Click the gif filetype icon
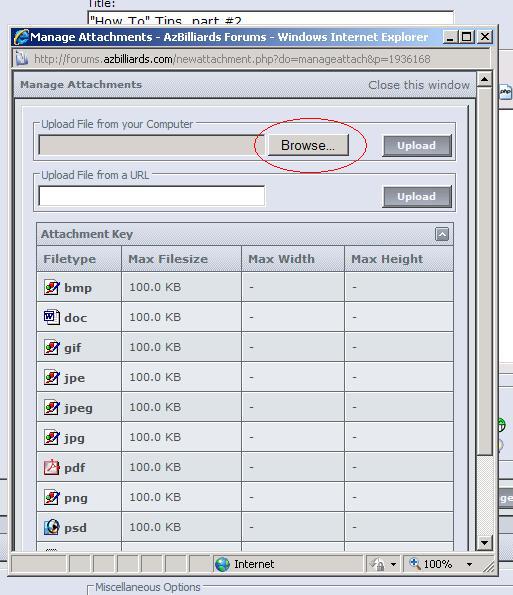513x595 pixels. pyautogui.click(x=52, y=347)
